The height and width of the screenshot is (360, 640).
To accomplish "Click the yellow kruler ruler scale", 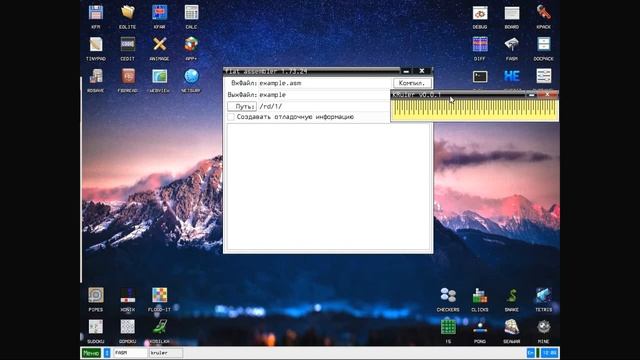I will 475,110.
